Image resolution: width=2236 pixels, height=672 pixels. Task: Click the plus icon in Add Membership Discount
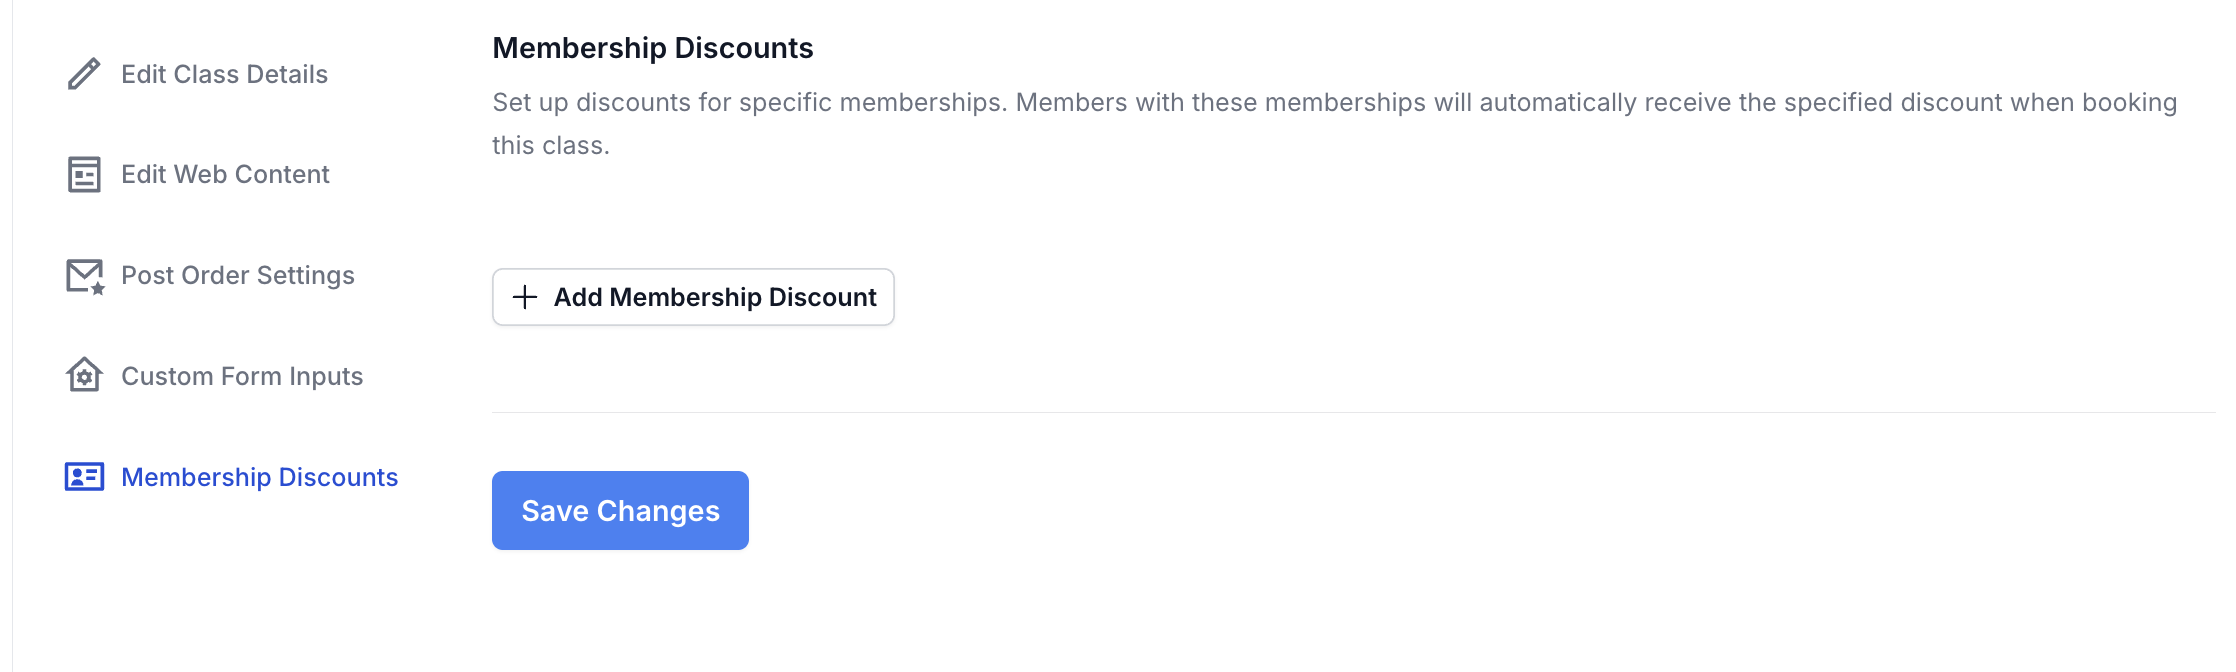525,297
